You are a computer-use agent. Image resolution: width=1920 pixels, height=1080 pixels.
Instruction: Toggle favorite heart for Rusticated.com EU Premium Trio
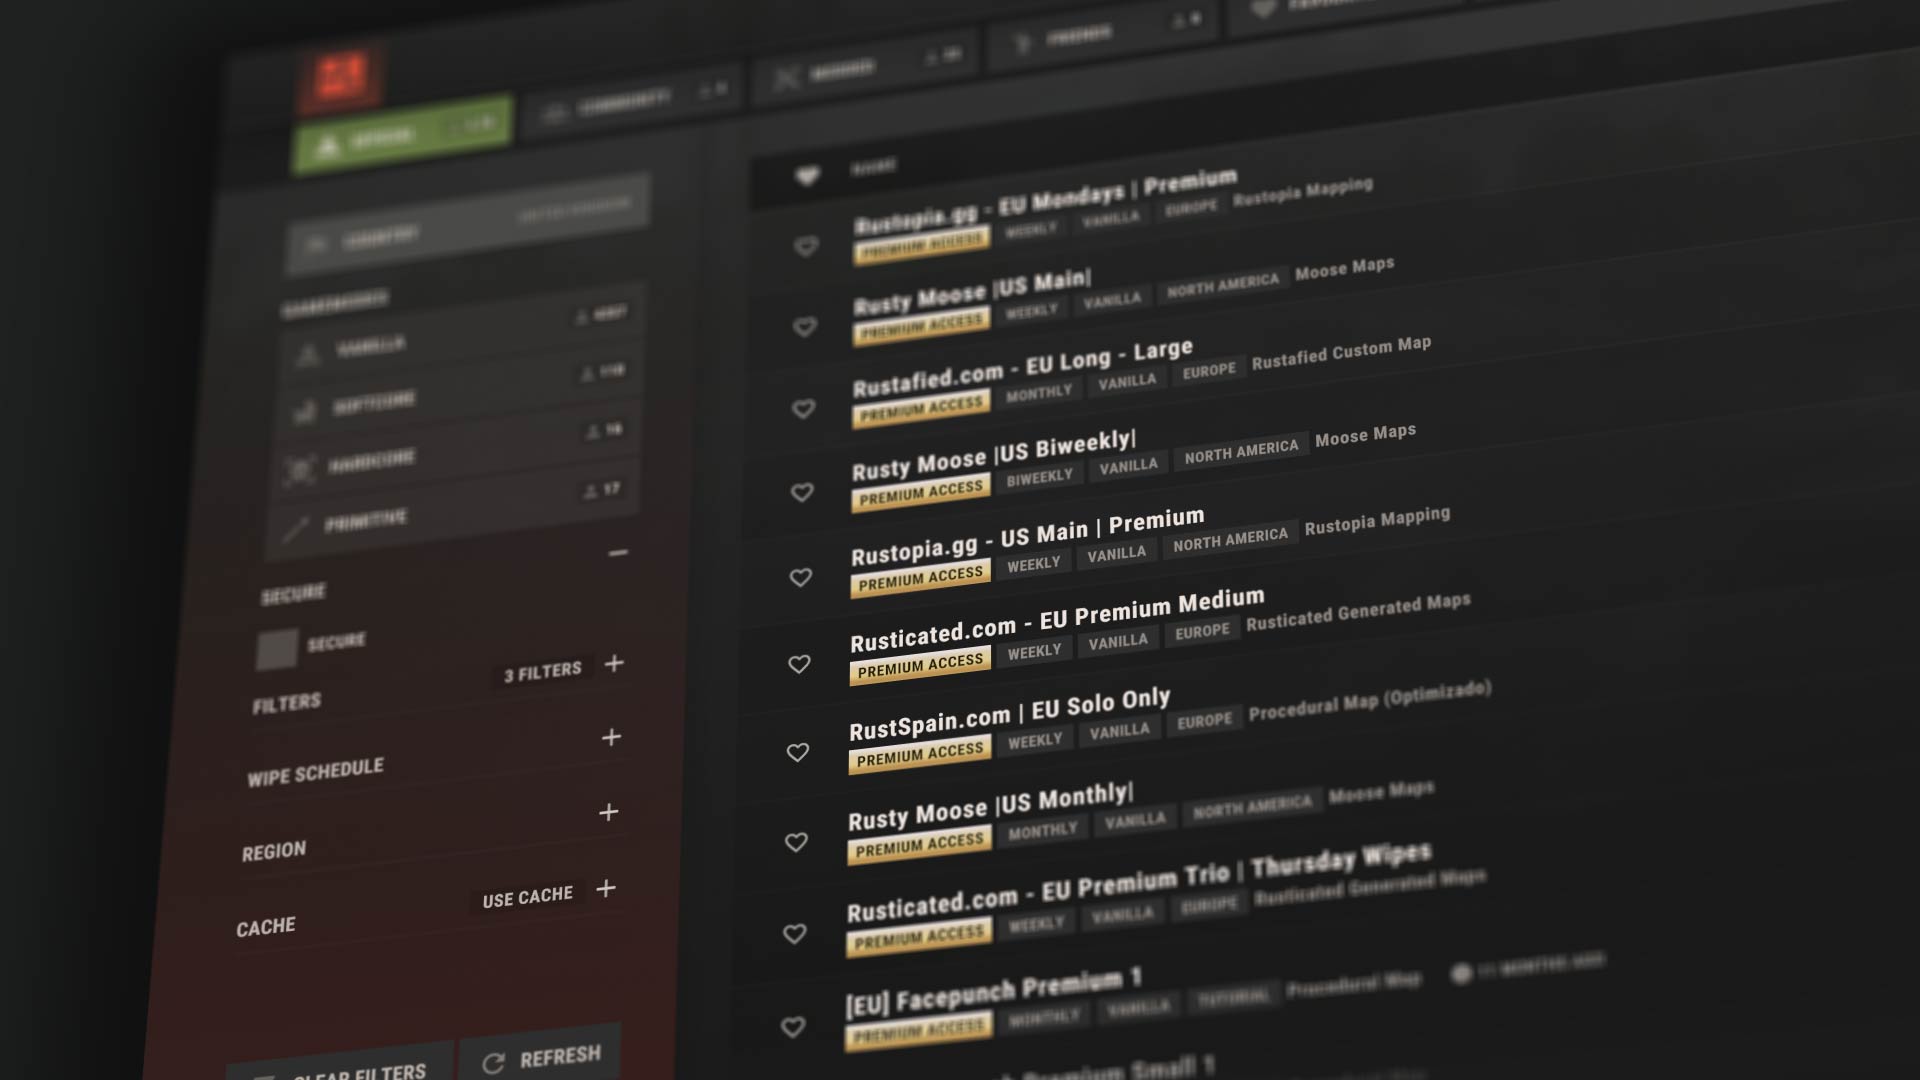click(x=794, y=934)
